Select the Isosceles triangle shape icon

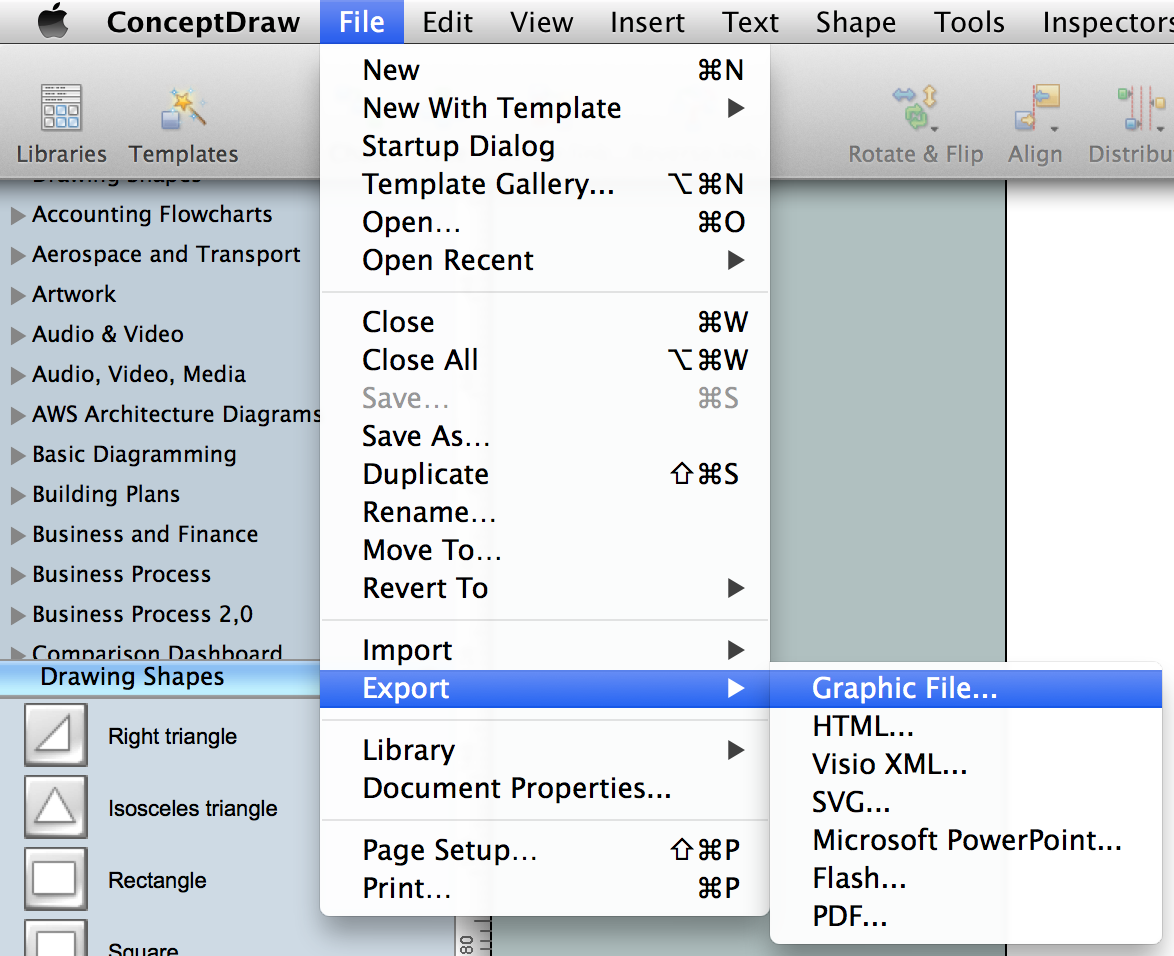click(x=55, y=806)
